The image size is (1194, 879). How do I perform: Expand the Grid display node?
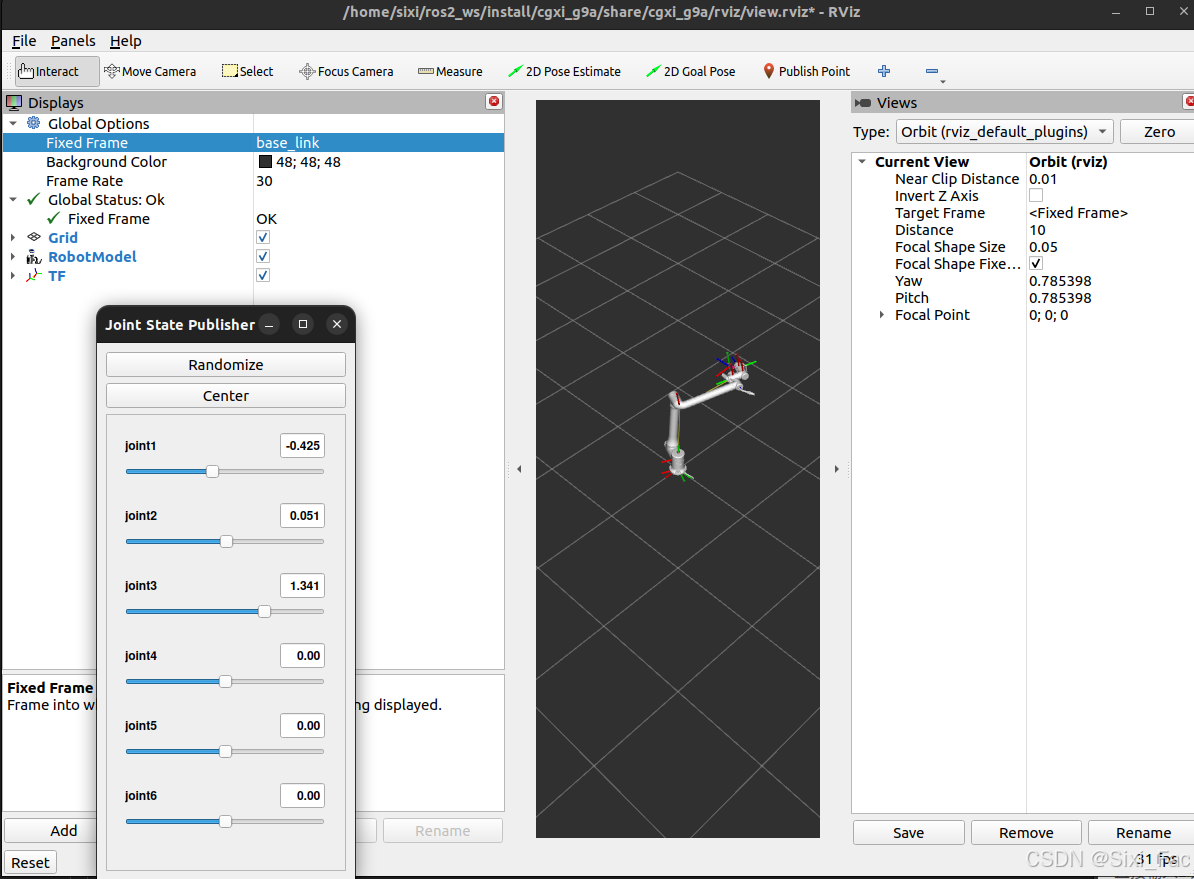pos(13,238)
